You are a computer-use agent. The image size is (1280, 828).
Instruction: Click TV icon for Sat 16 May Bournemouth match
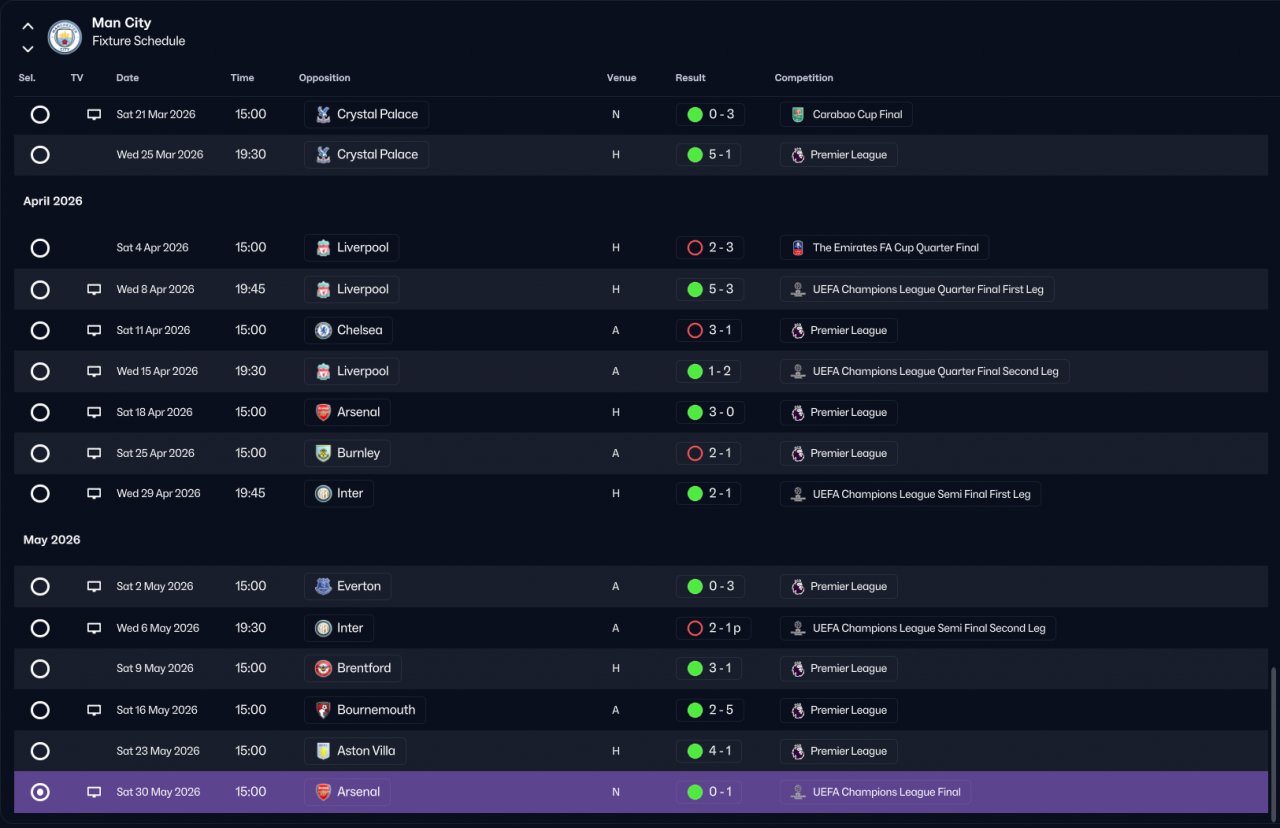pos(94,711)
